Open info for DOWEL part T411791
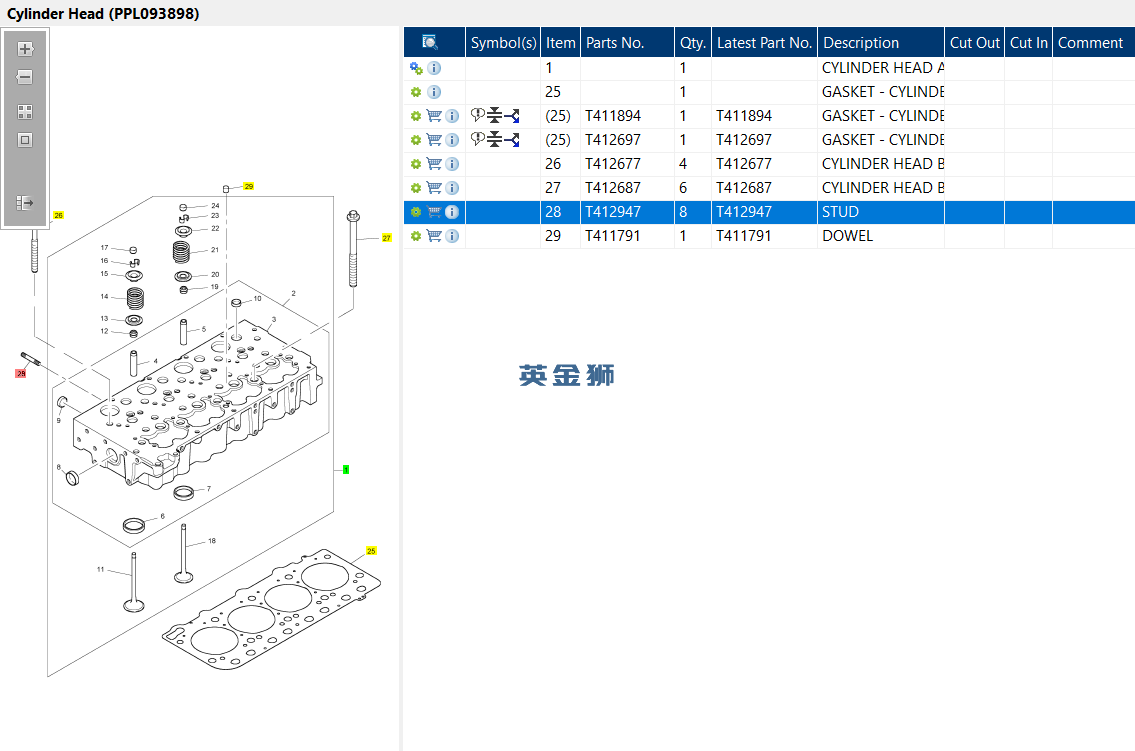Viewport: 1135px width, 751px height. 452,236
